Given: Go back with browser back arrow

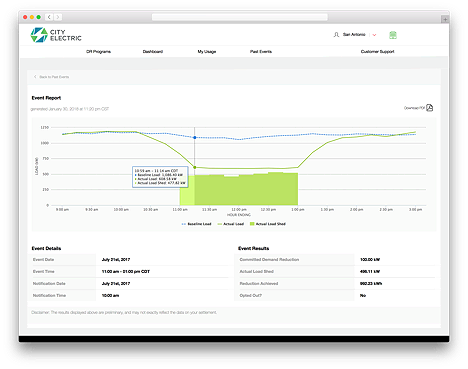Looking at the screenshot, I should coord(49,17).
